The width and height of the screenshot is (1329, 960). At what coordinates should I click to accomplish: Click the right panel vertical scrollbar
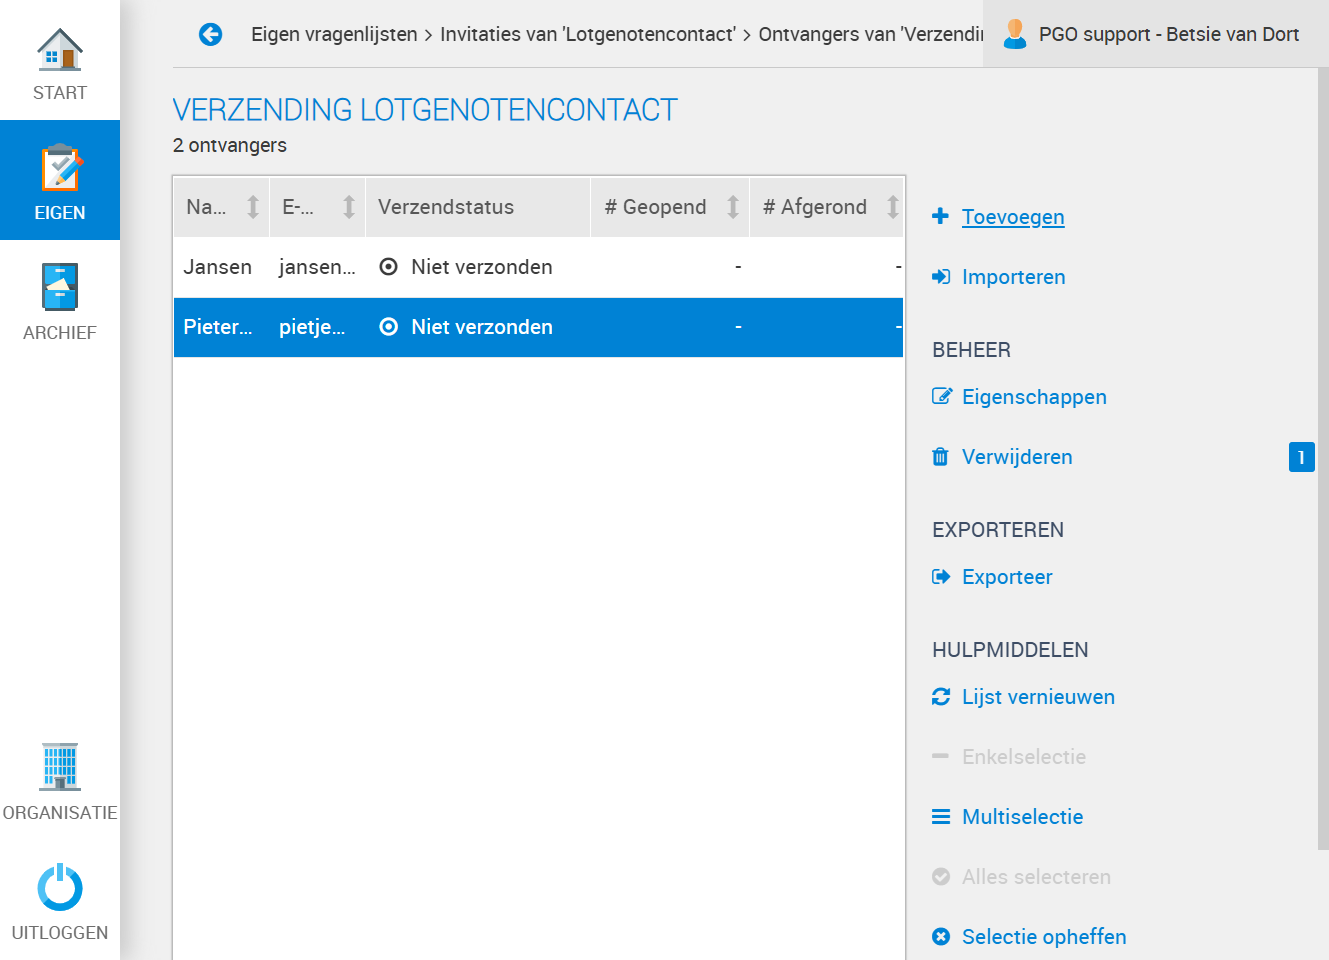(1323, 459)
